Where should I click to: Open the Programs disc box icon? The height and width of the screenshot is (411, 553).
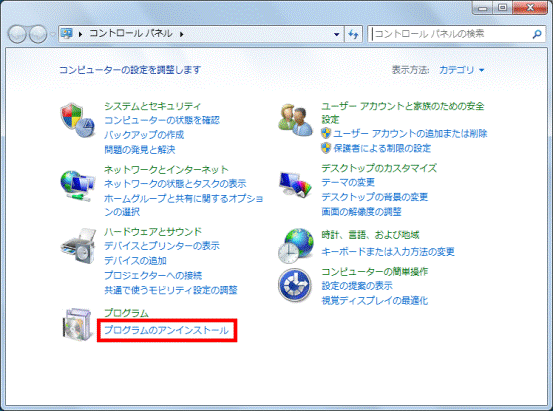click(78, 324)
